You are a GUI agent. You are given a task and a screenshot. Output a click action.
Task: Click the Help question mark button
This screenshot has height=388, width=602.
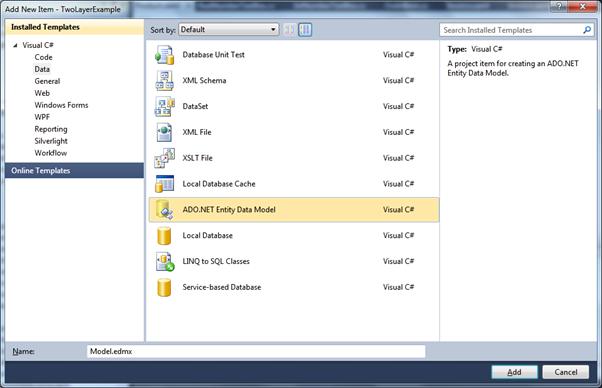(559, 6)
